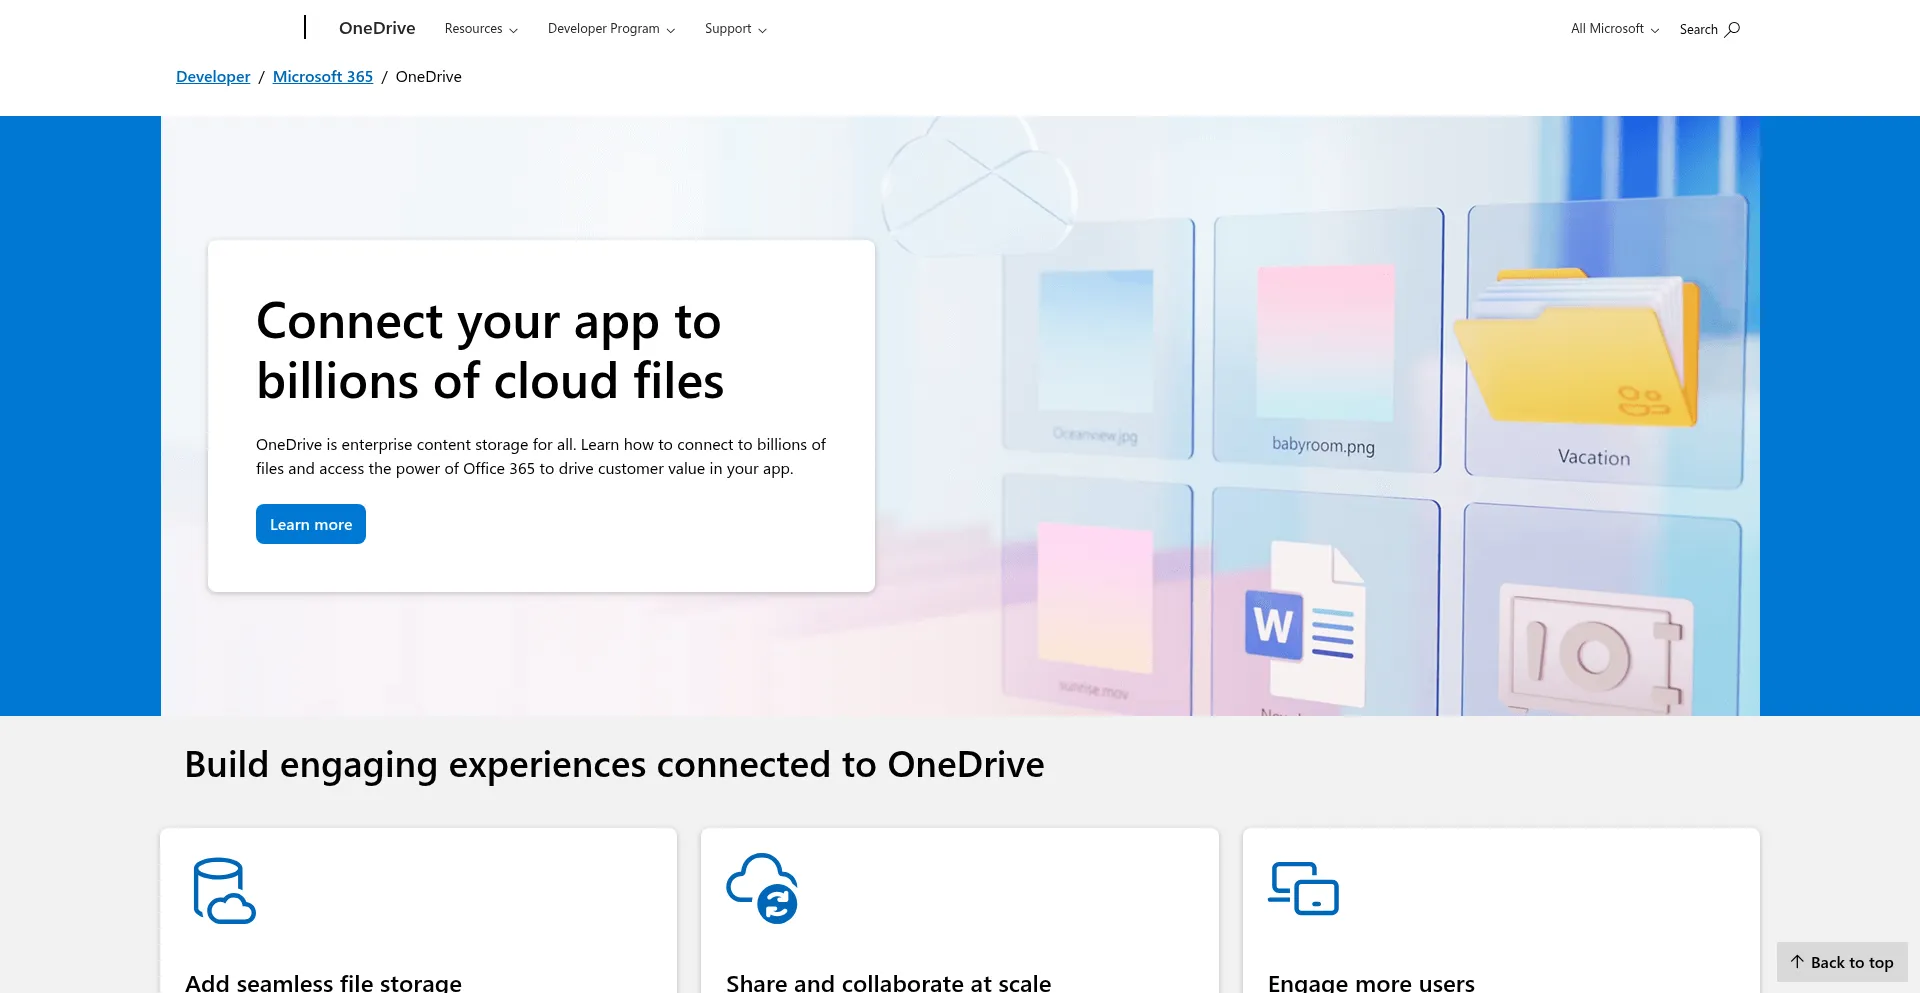Open the Developer breadcrumb link

(x=212, y=76)
